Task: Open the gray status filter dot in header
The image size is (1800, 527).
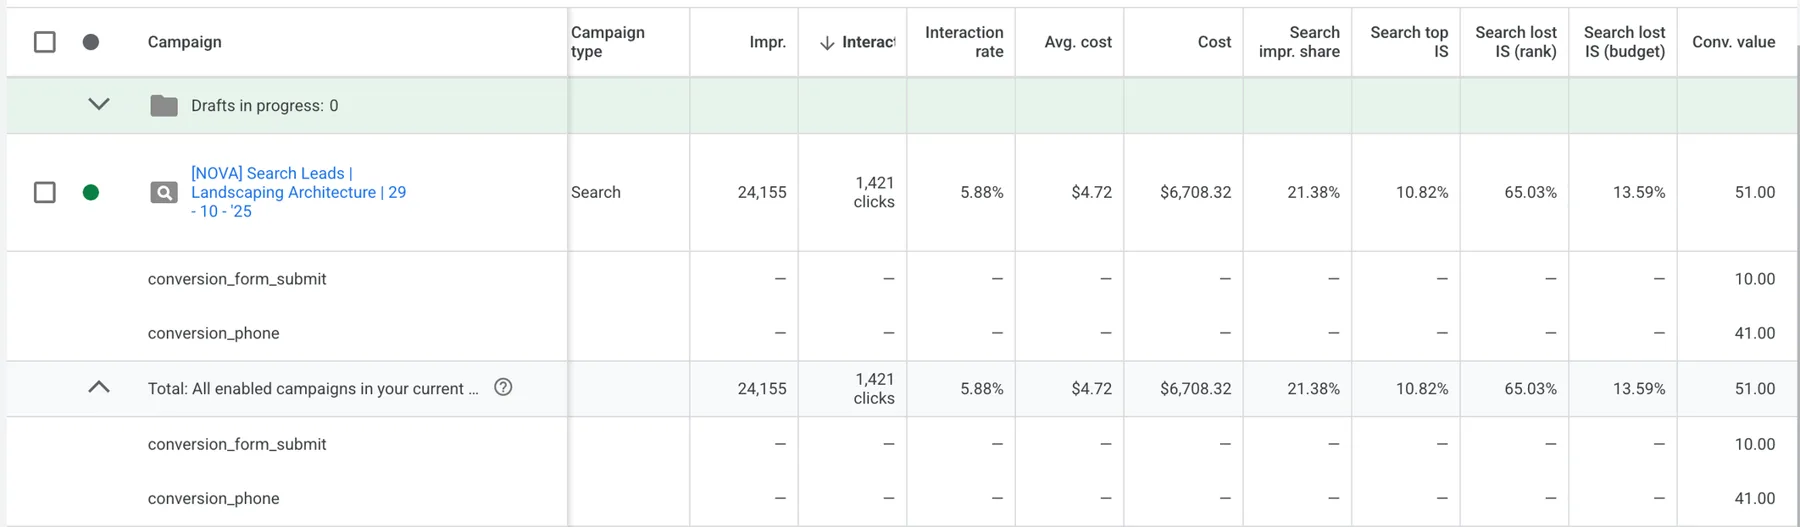Action: point(91,42)
